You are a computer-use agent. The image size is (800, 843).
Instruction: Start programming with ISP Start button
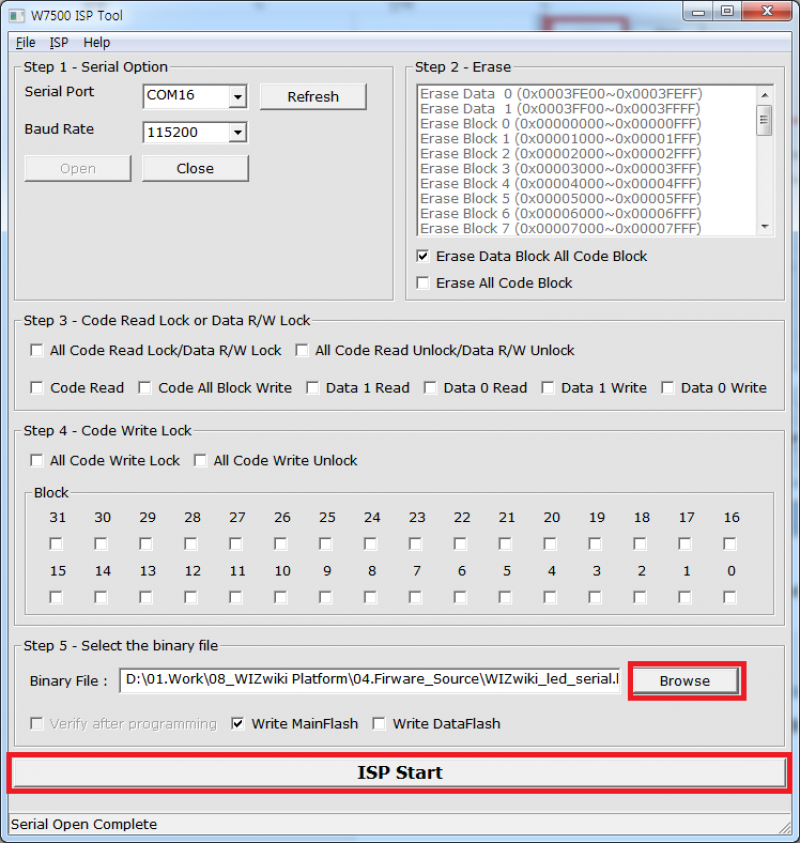pos(399,773)
